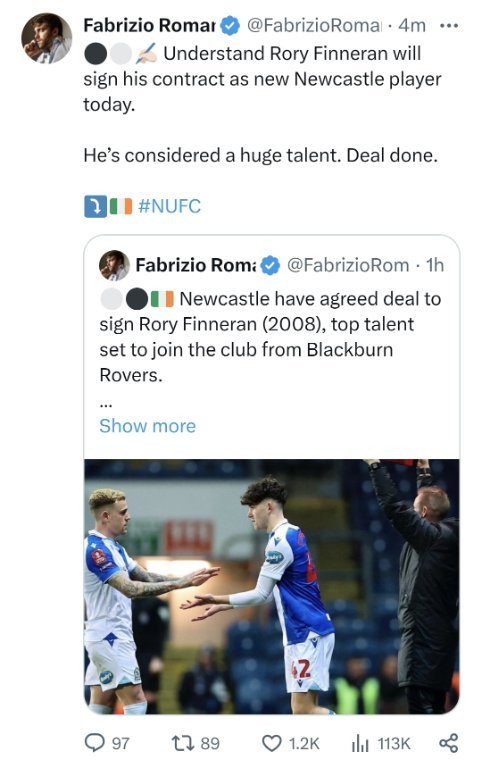Image resolution: width=482 pixels, height=768 pixels.
Task: Click verified badge in the quoted tweet
Action: 270,265
